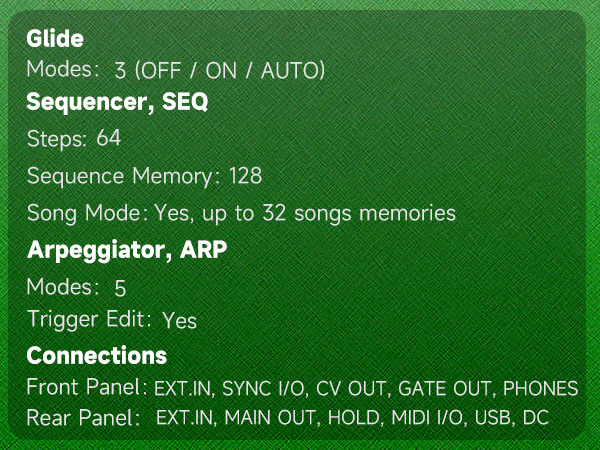Click the Arpeggiator Modes value 5
Screen dimensions: 600x450
(120, 289)
